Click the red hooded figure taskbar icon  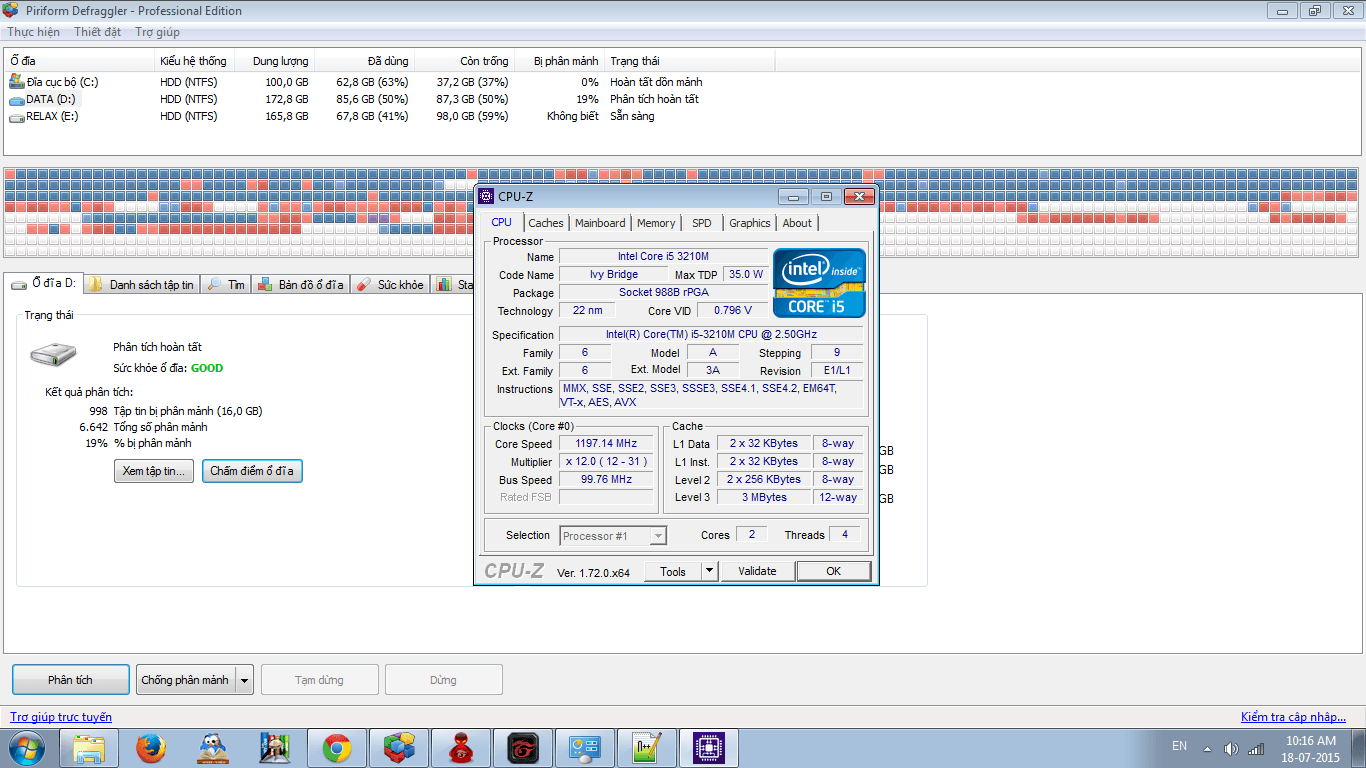click(461, 748)
